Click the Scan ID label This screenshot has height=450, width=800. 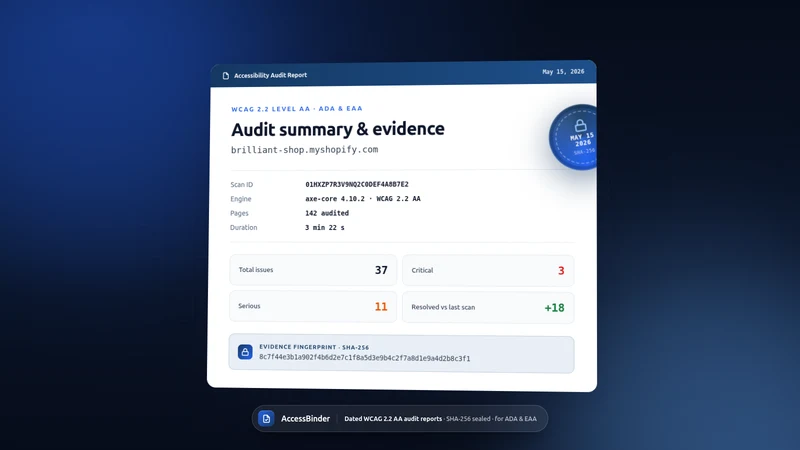pos(241,185)
